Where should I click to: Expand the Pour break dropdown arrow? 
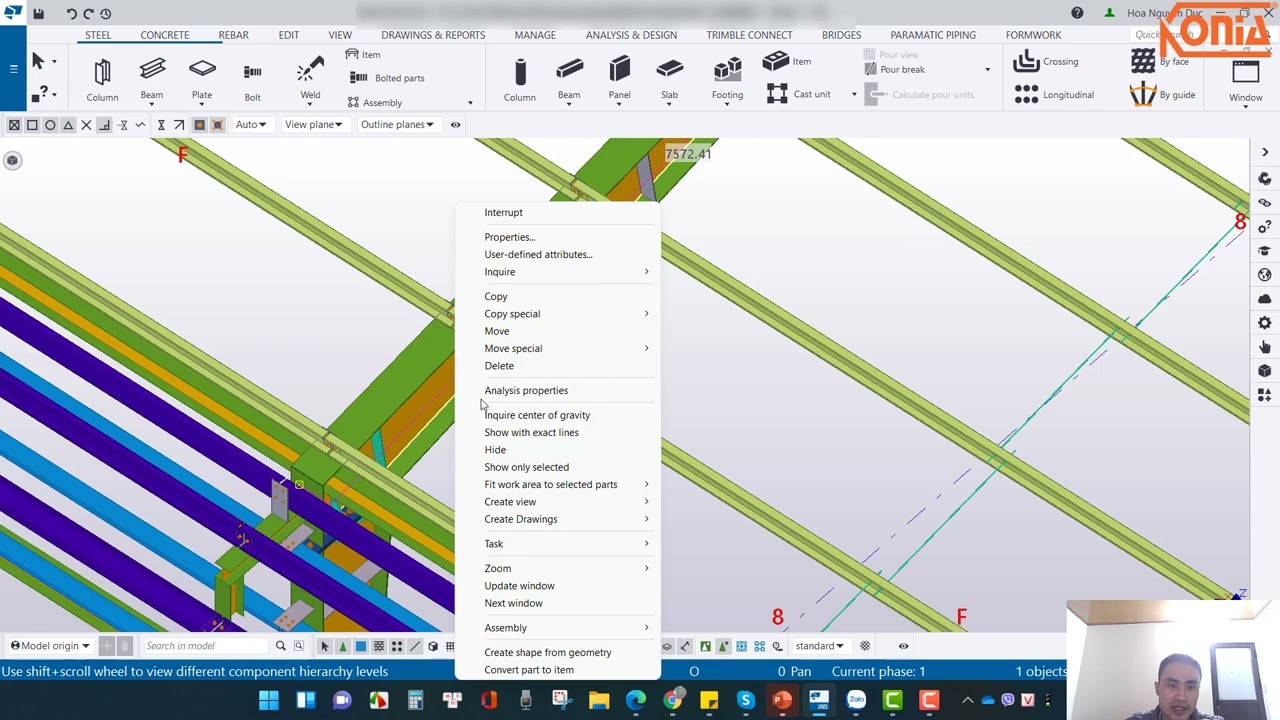987,70
